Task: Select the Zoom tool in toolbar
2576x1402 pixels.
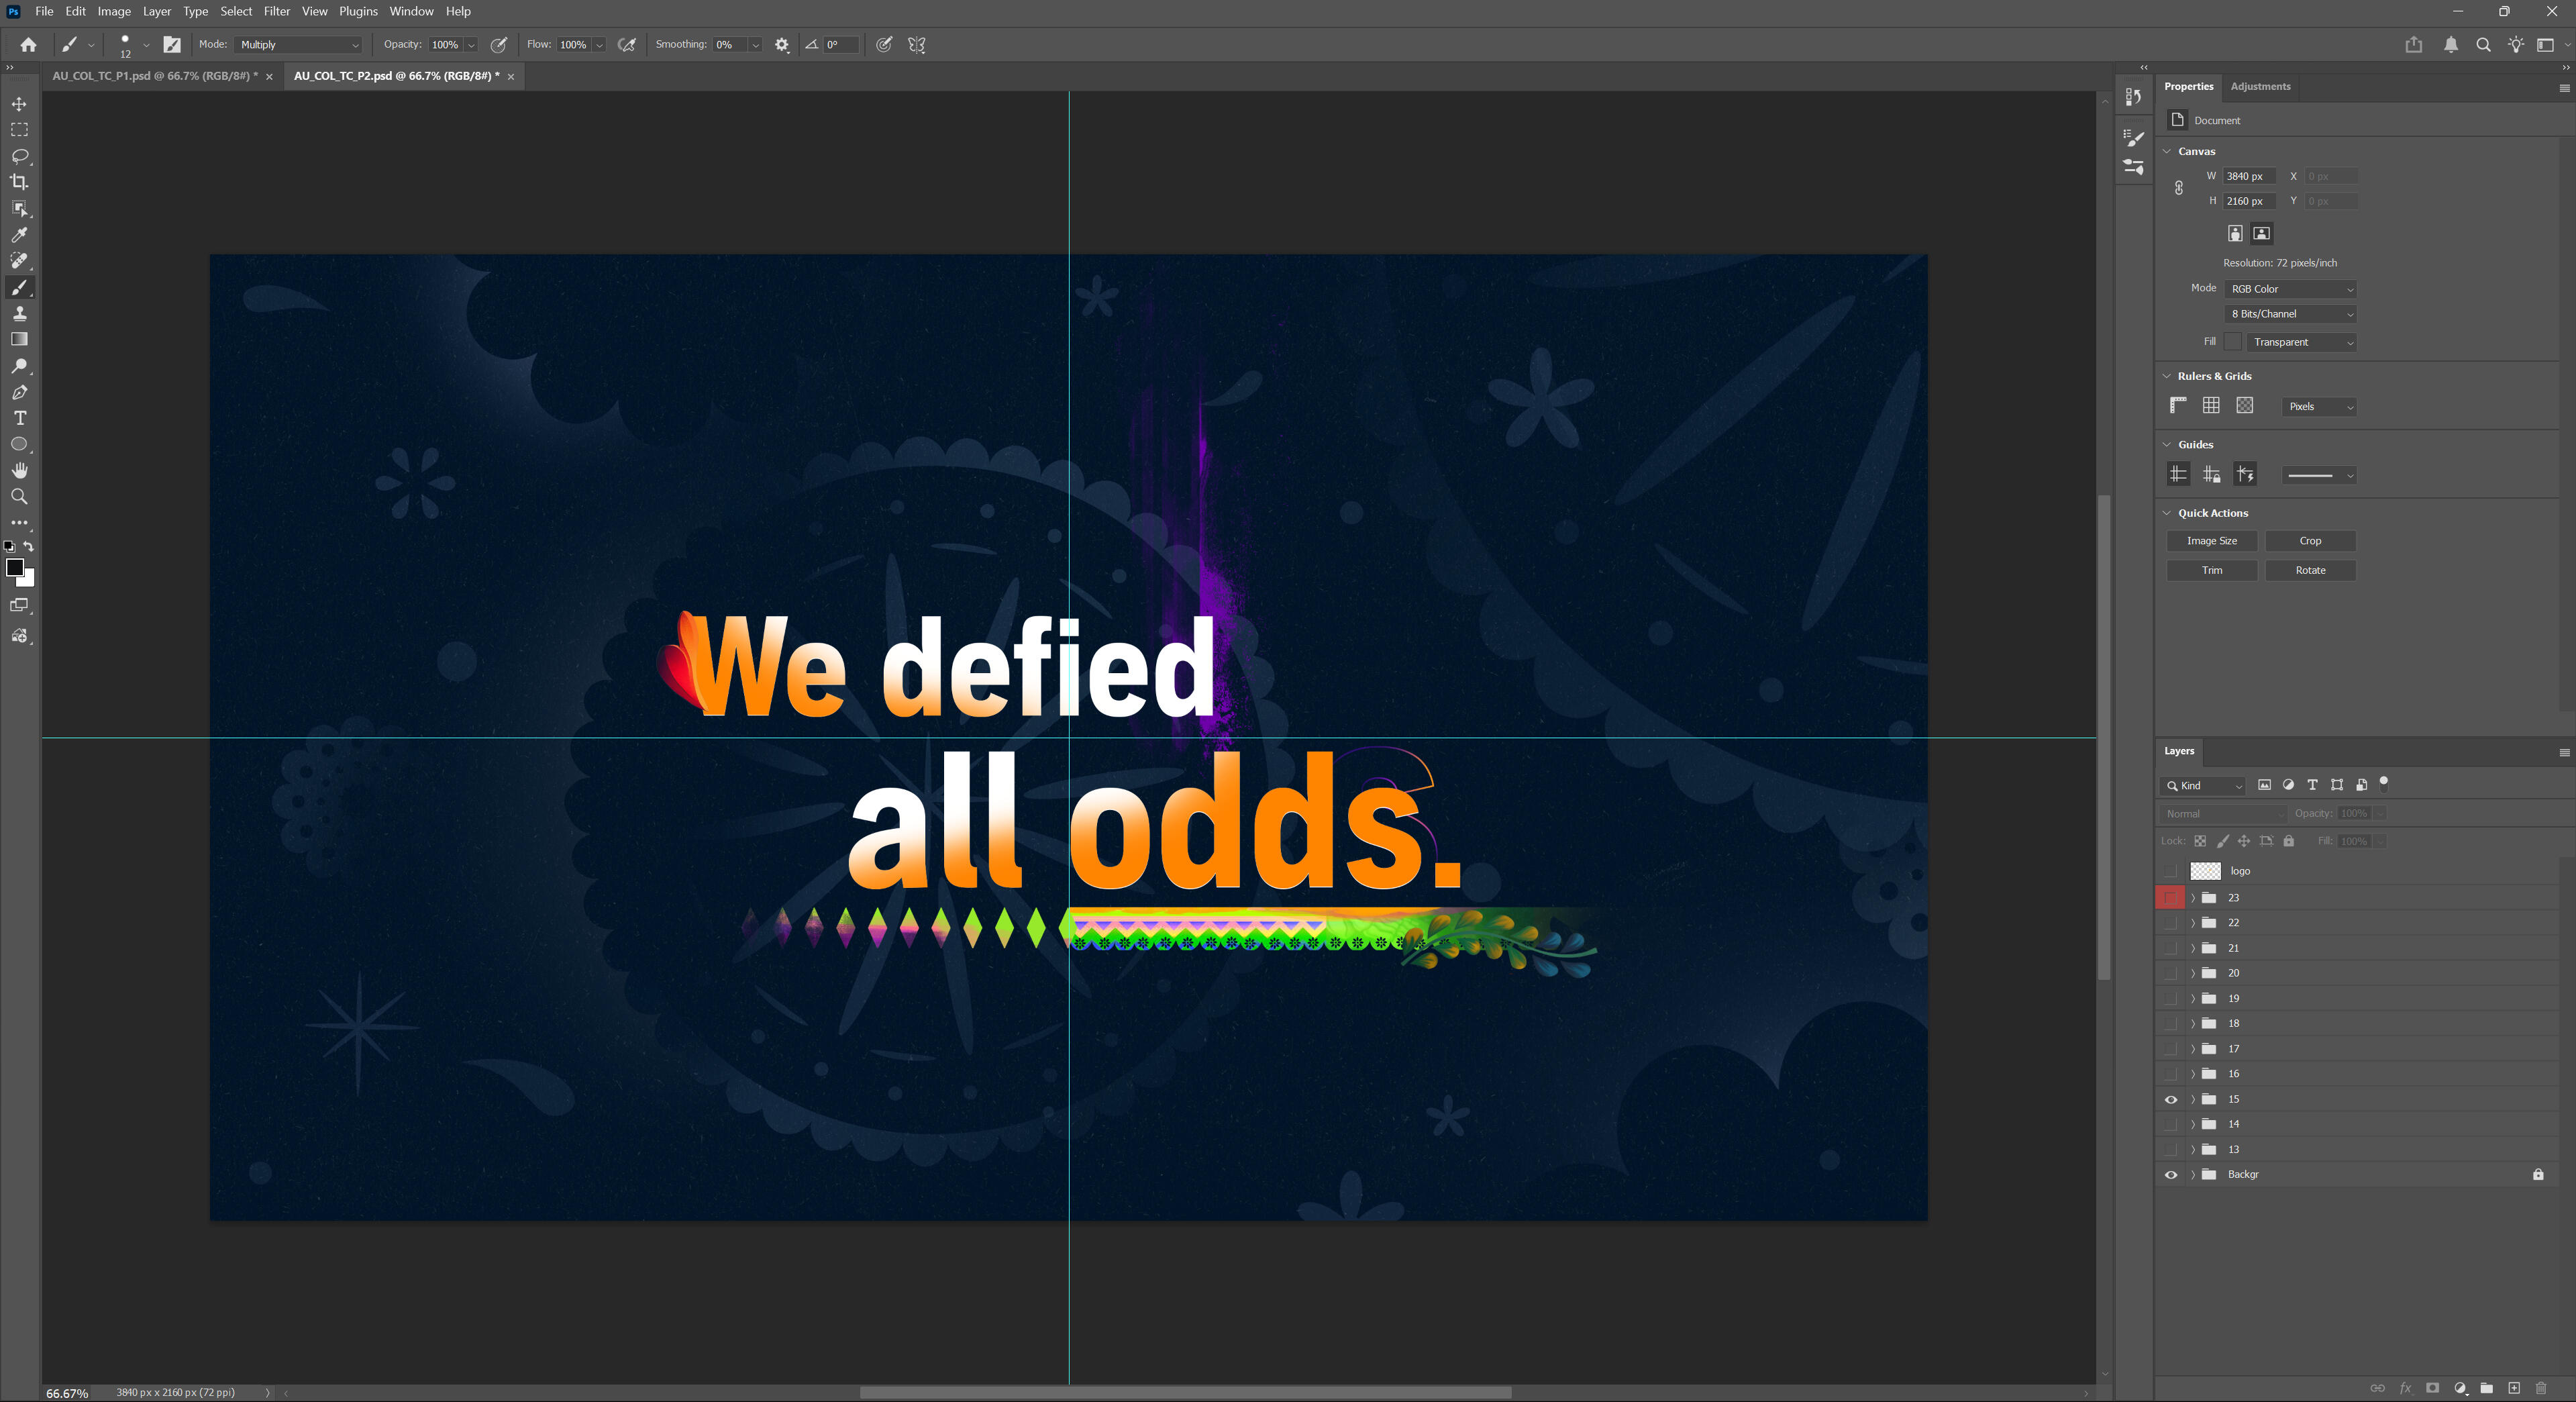Action: pyautogui.click(x=19, y=497)
